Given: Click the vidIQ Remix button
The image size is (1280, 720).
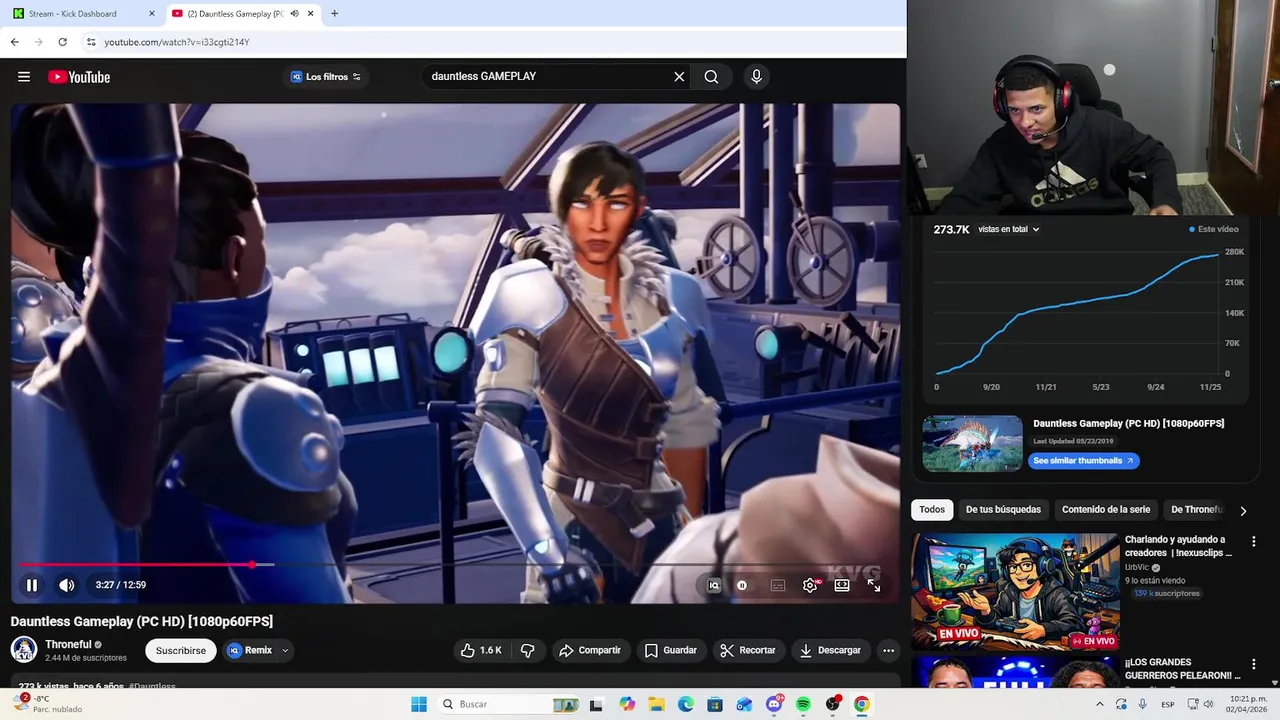Looking at the screenshot, I should pyautogui.click(x=249, y=650).
